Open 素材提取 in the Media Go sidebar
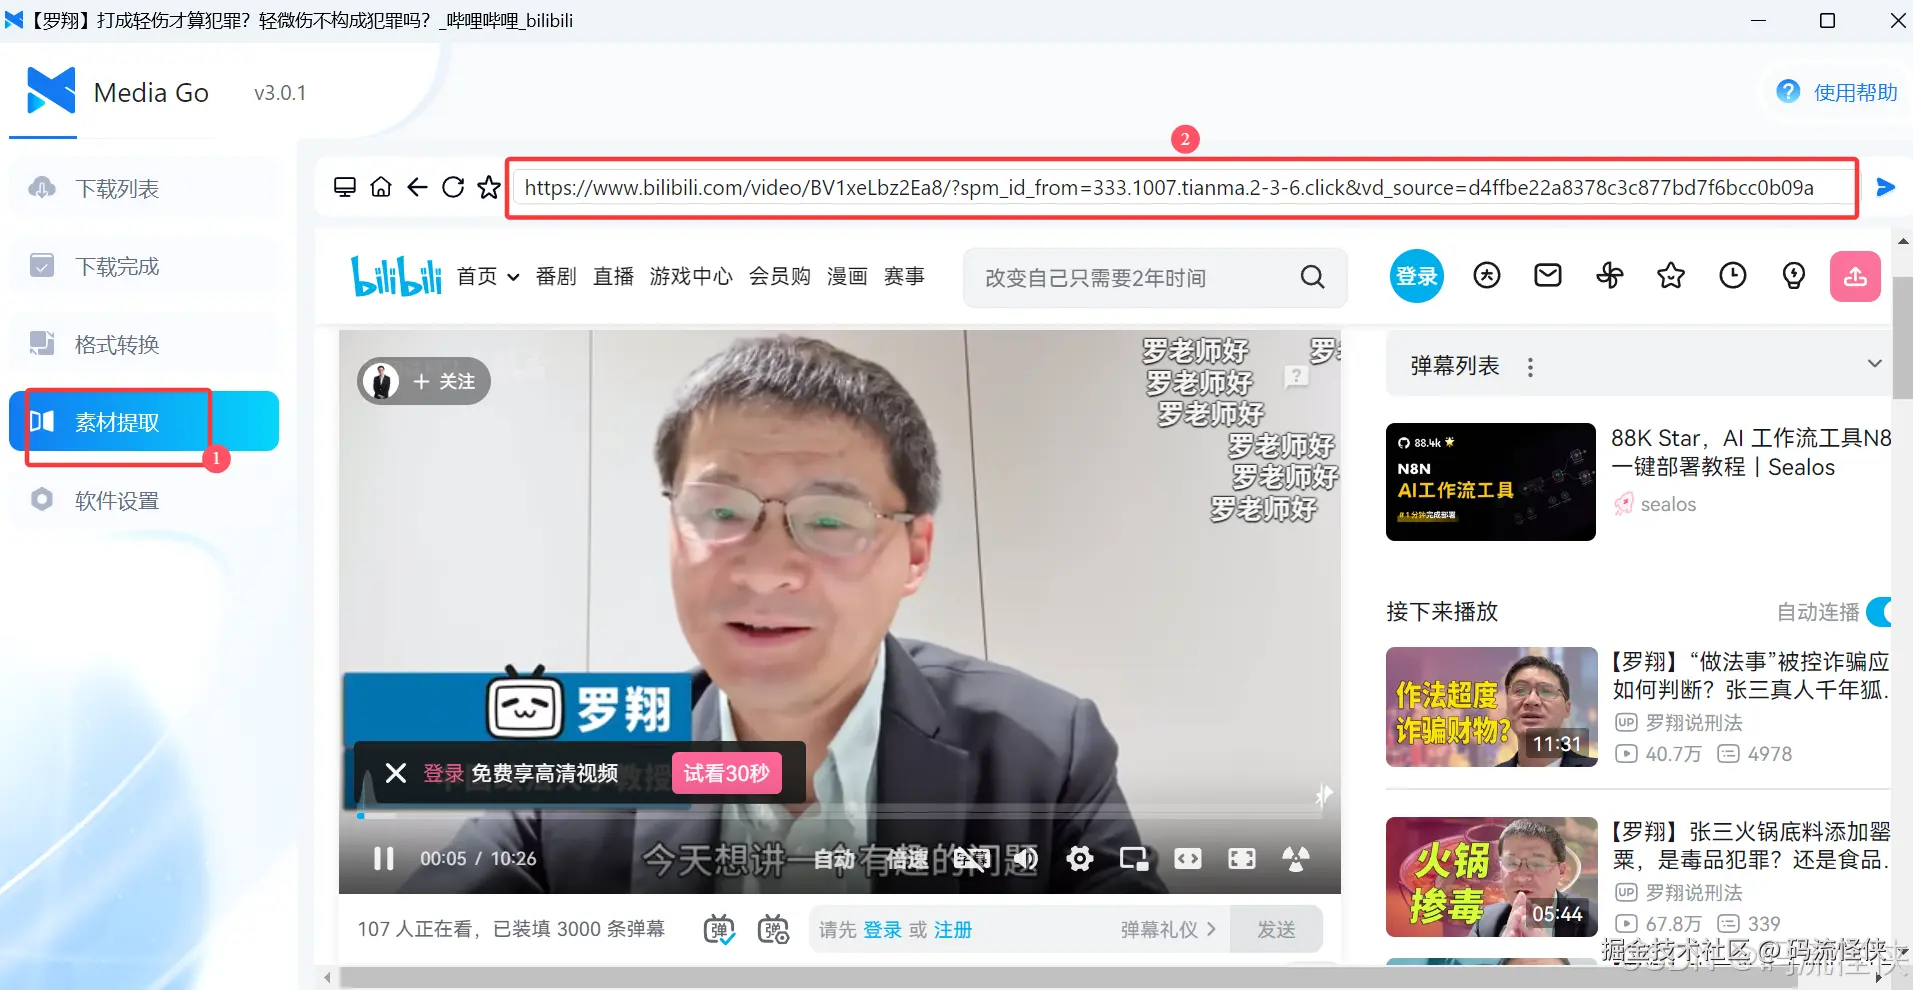Image resolution: width=1913 pixels, height=990 pixels. click(x=117, y=422)
